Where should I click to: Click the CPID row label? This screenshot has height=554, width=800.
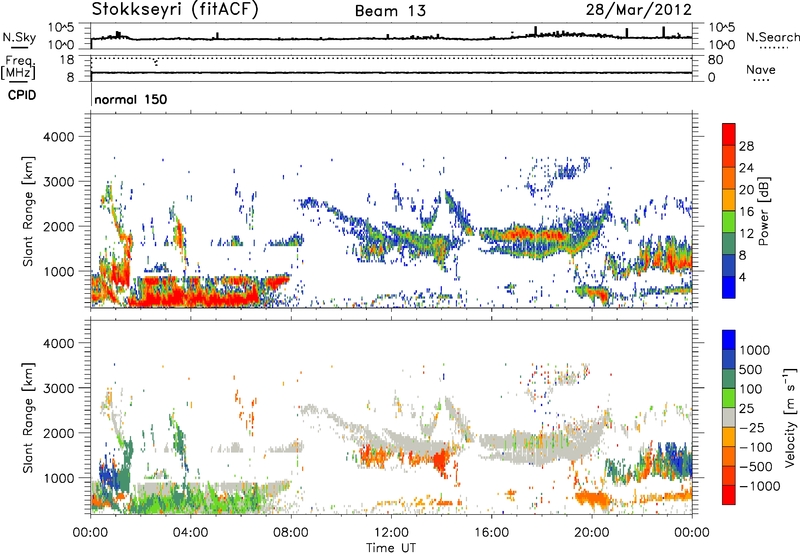[x=22, y=95]
